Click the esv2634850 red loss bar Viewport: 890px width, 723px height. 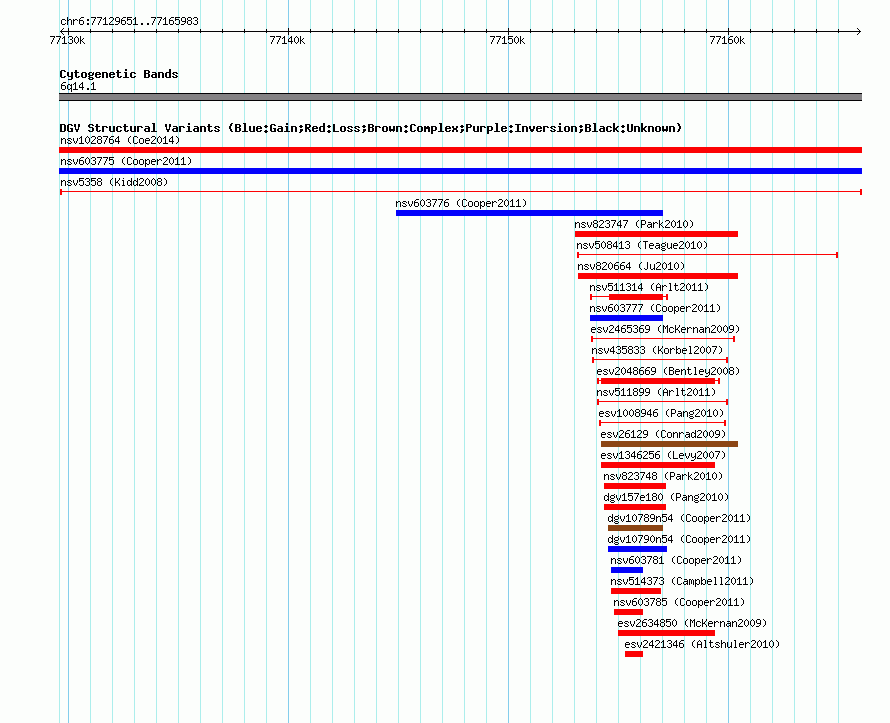(666, 633)
